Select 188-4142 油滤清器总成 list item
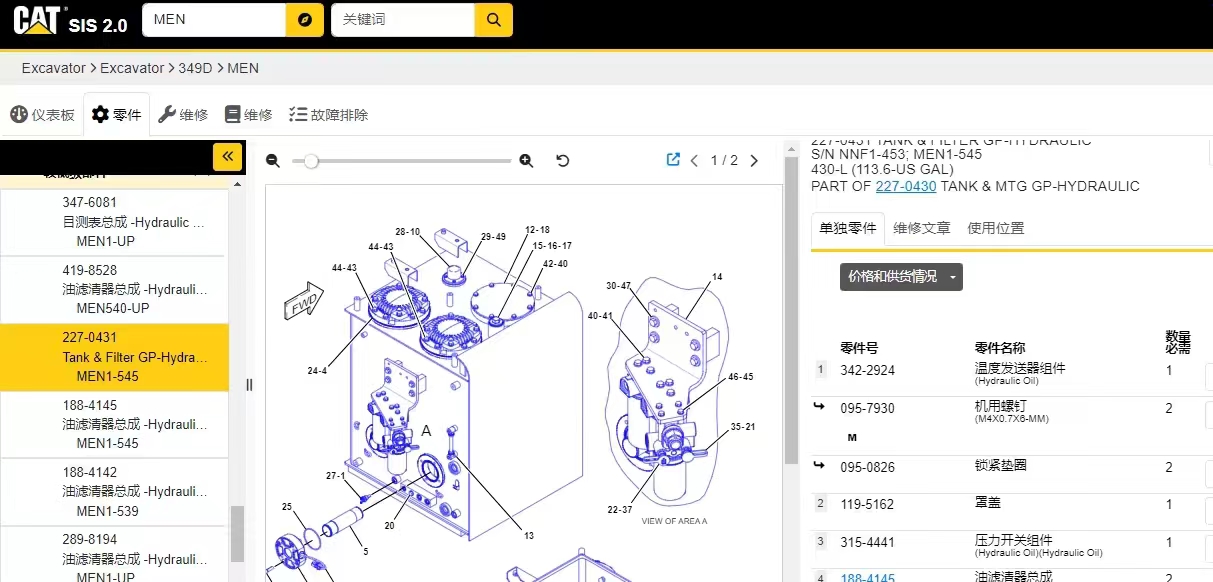Viewport: 1213px width, 582px height. pyautogui.click(x=114, y=492)
